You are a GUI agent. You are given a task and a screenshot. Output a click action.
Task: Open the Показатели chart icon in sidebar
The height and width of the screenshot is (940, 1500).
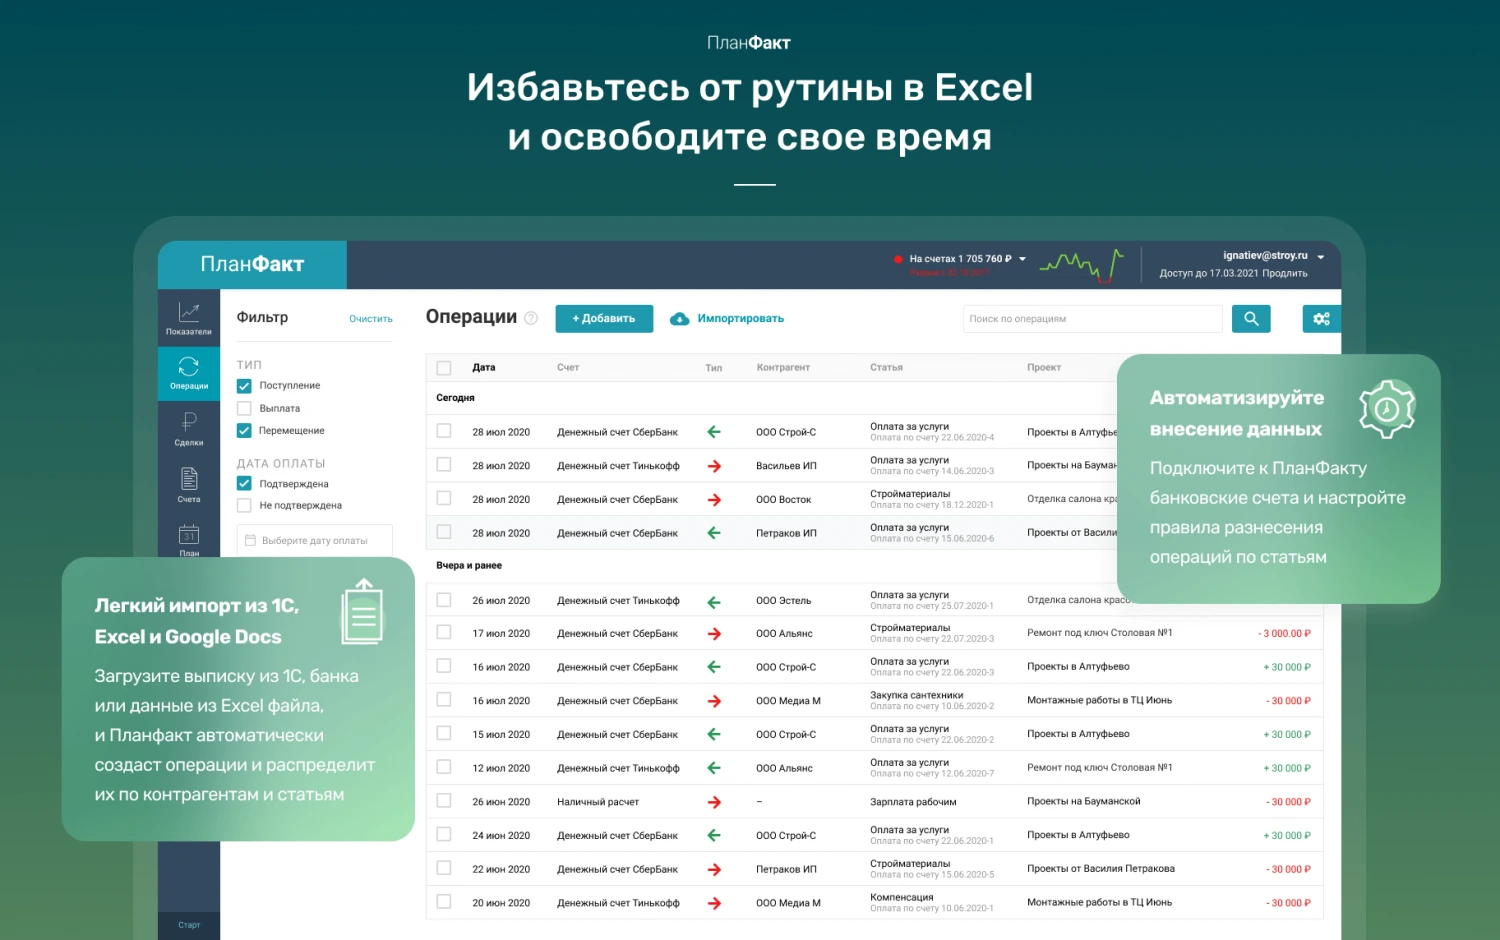coord(188,313)
